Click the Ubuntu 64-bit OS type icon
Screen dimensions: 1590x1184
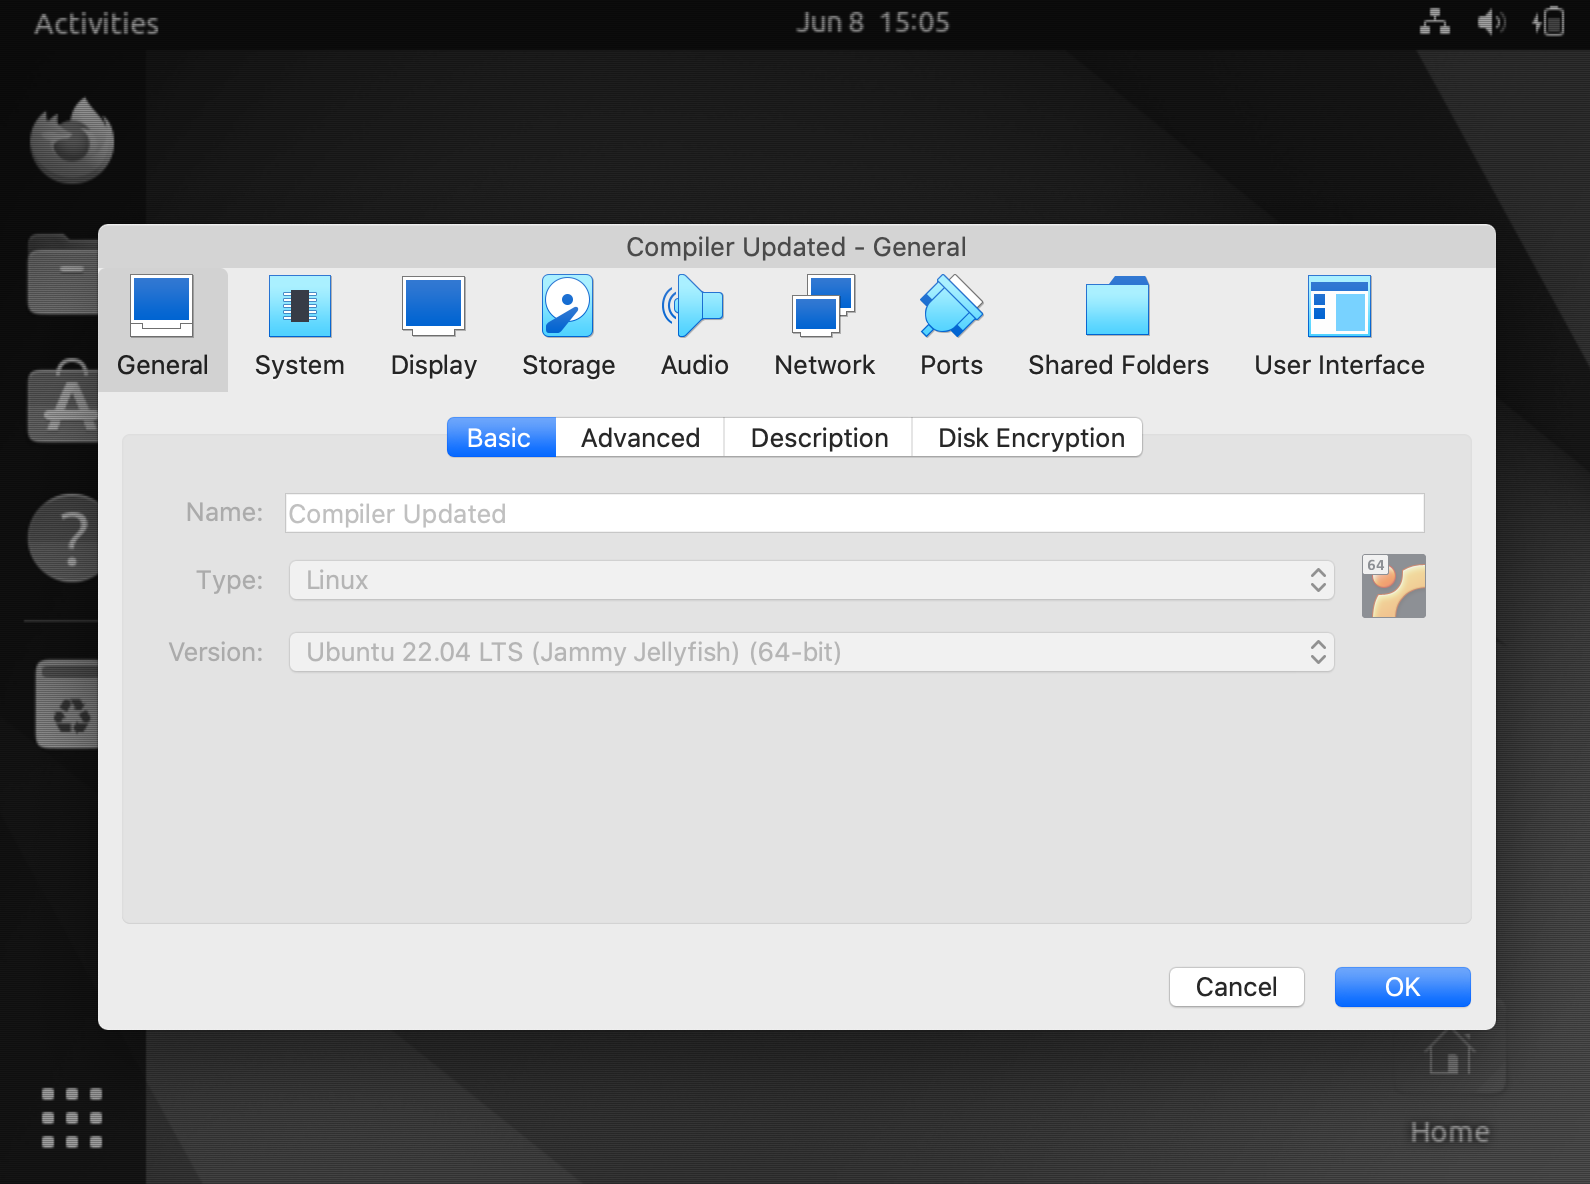pos(1393,586)
